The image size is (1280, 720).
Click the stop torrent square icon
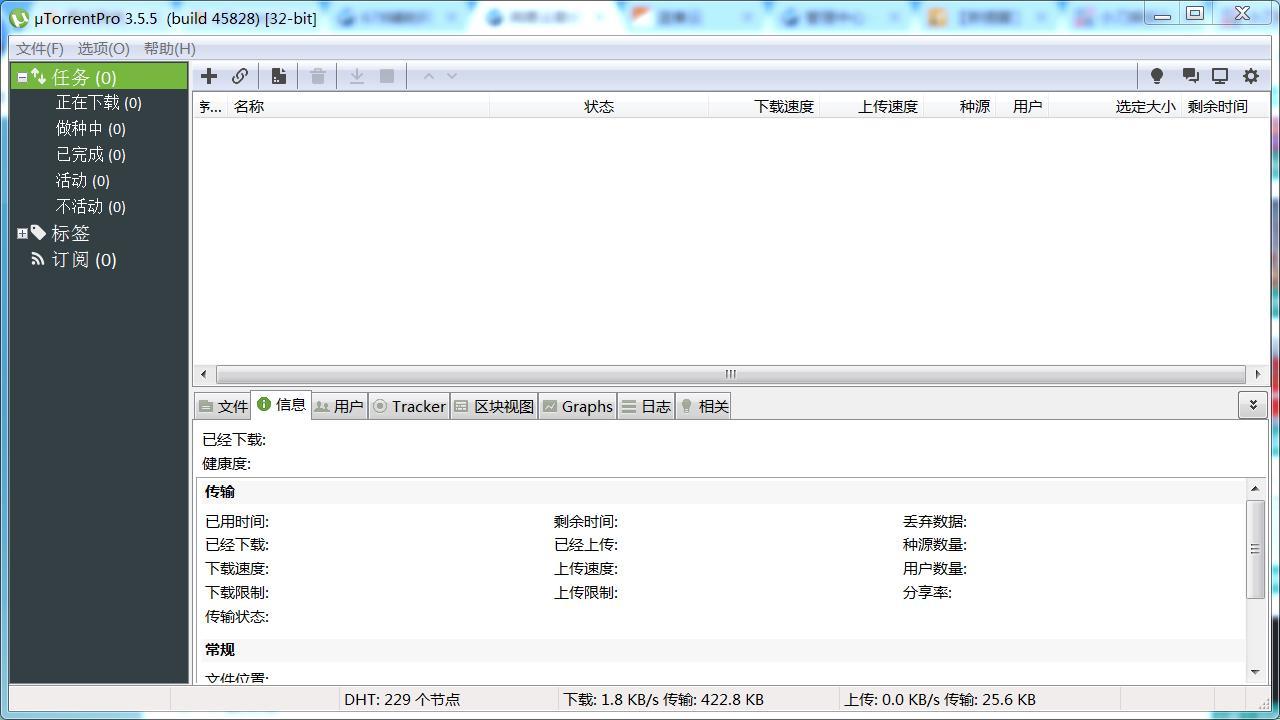tap(387, 75)
